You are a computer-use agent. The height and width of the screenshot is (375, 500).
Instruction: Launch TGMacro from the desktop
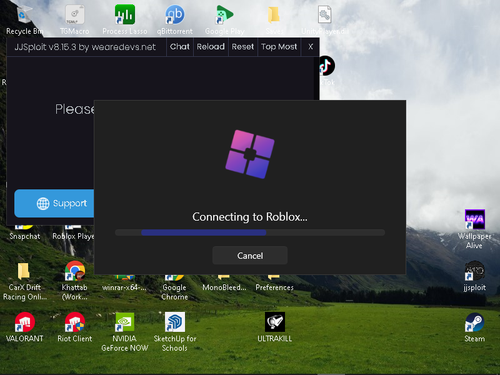(x=75, y=19)
